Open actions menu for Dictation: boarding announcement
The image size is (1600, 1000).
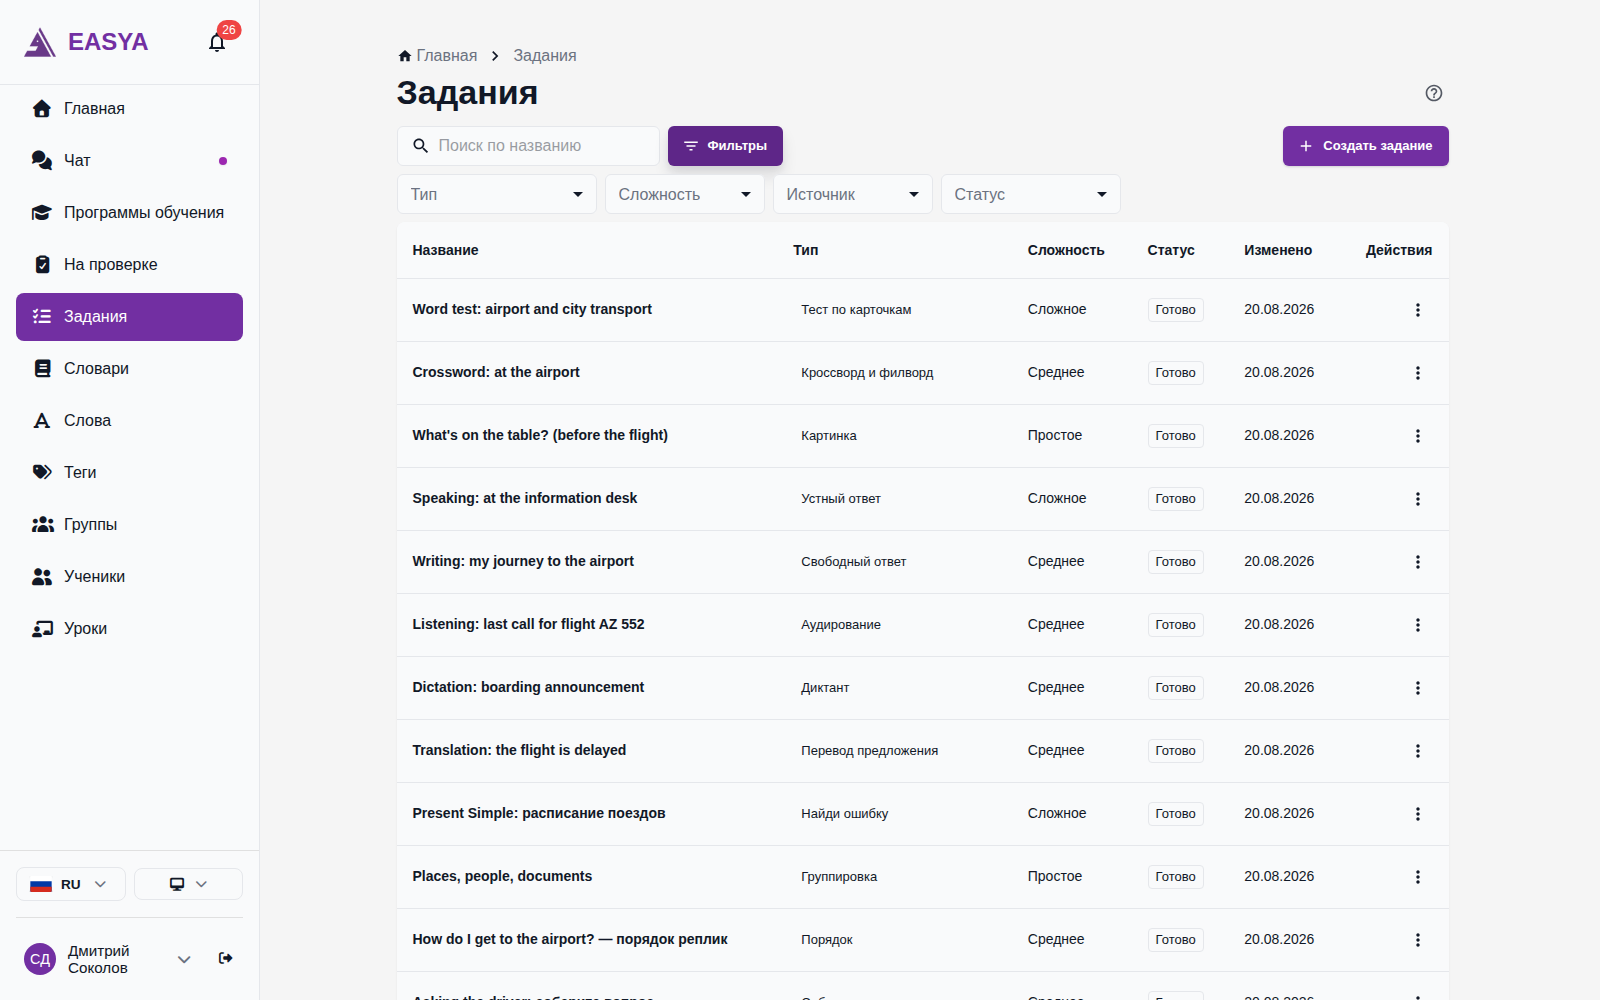(1417, 688)
